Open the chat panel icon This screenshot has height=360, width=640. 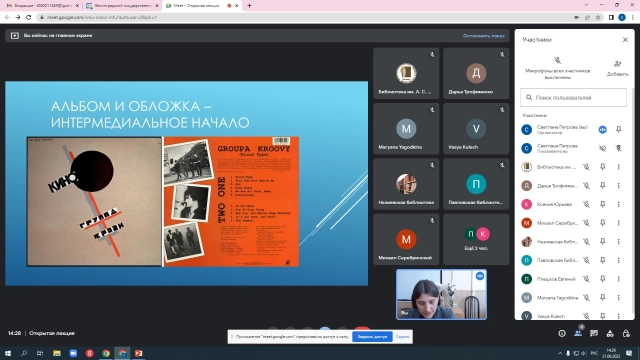pos(594,333)
